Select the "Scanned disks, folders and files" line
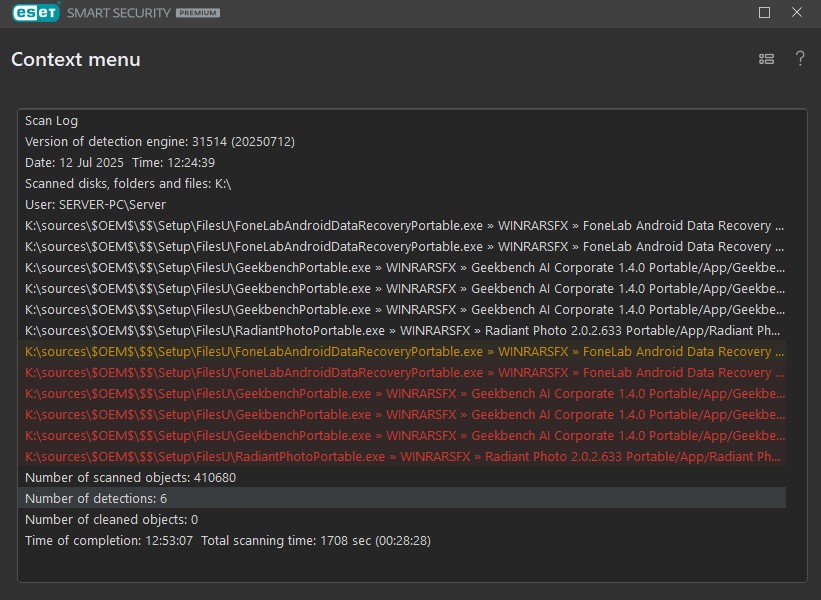 tap(402, 184)
